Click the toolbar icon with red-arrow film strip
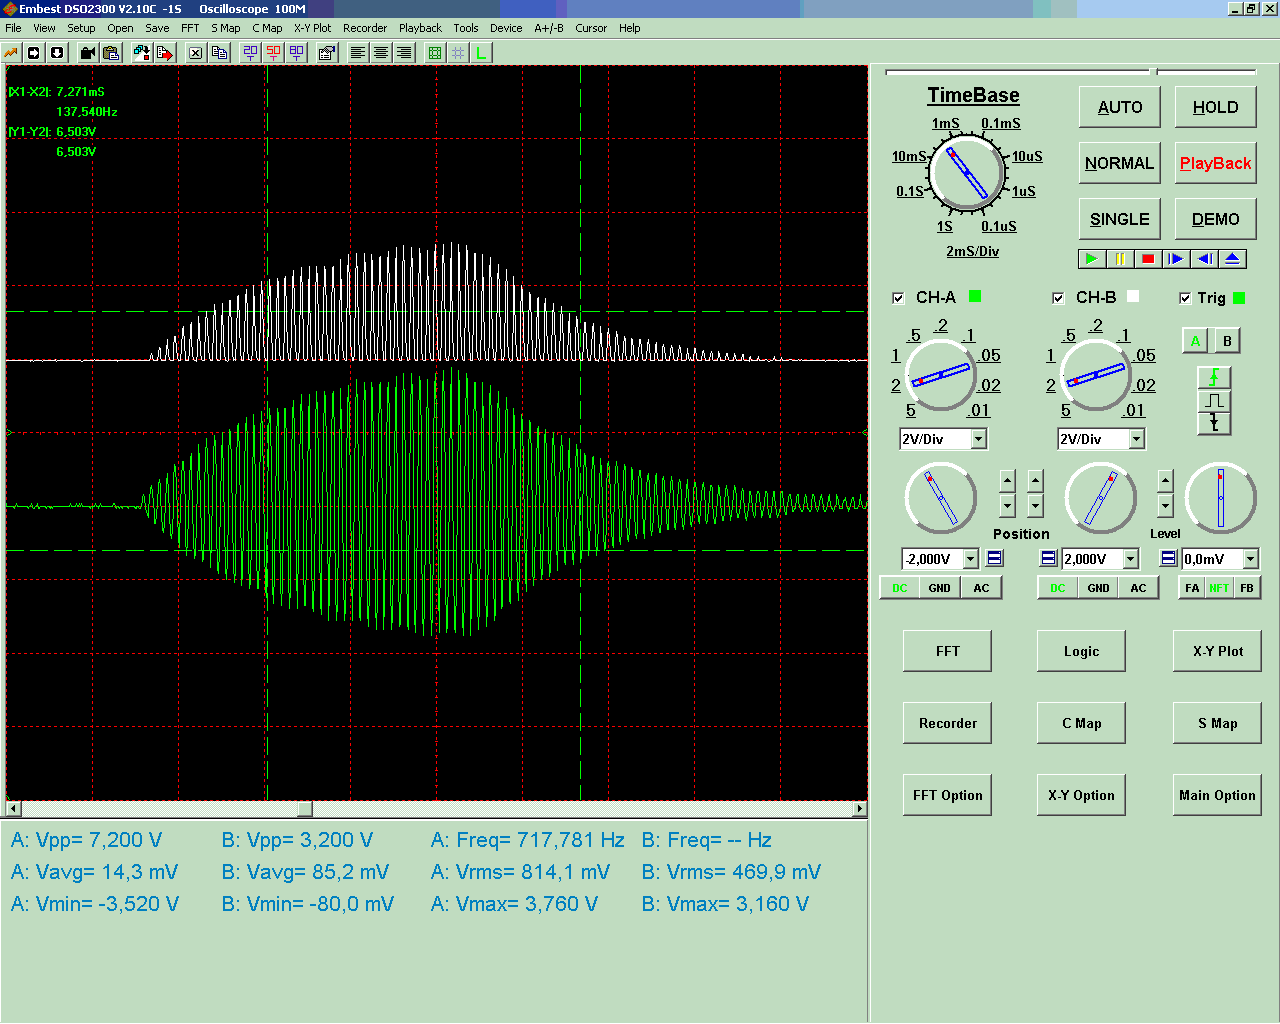The width and height of the screenshot is (1280, 1024). click(x=165, y=53)
